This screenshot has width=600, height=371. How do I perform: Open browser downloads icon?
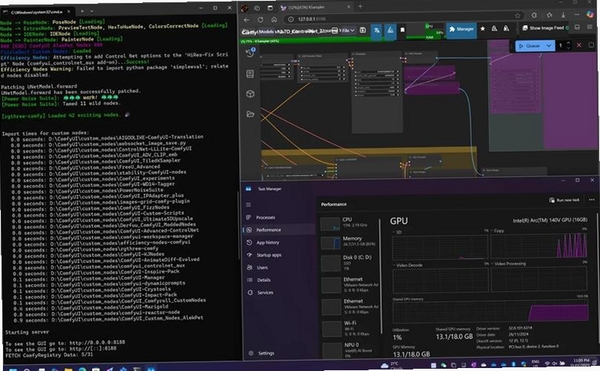(563, 15)
